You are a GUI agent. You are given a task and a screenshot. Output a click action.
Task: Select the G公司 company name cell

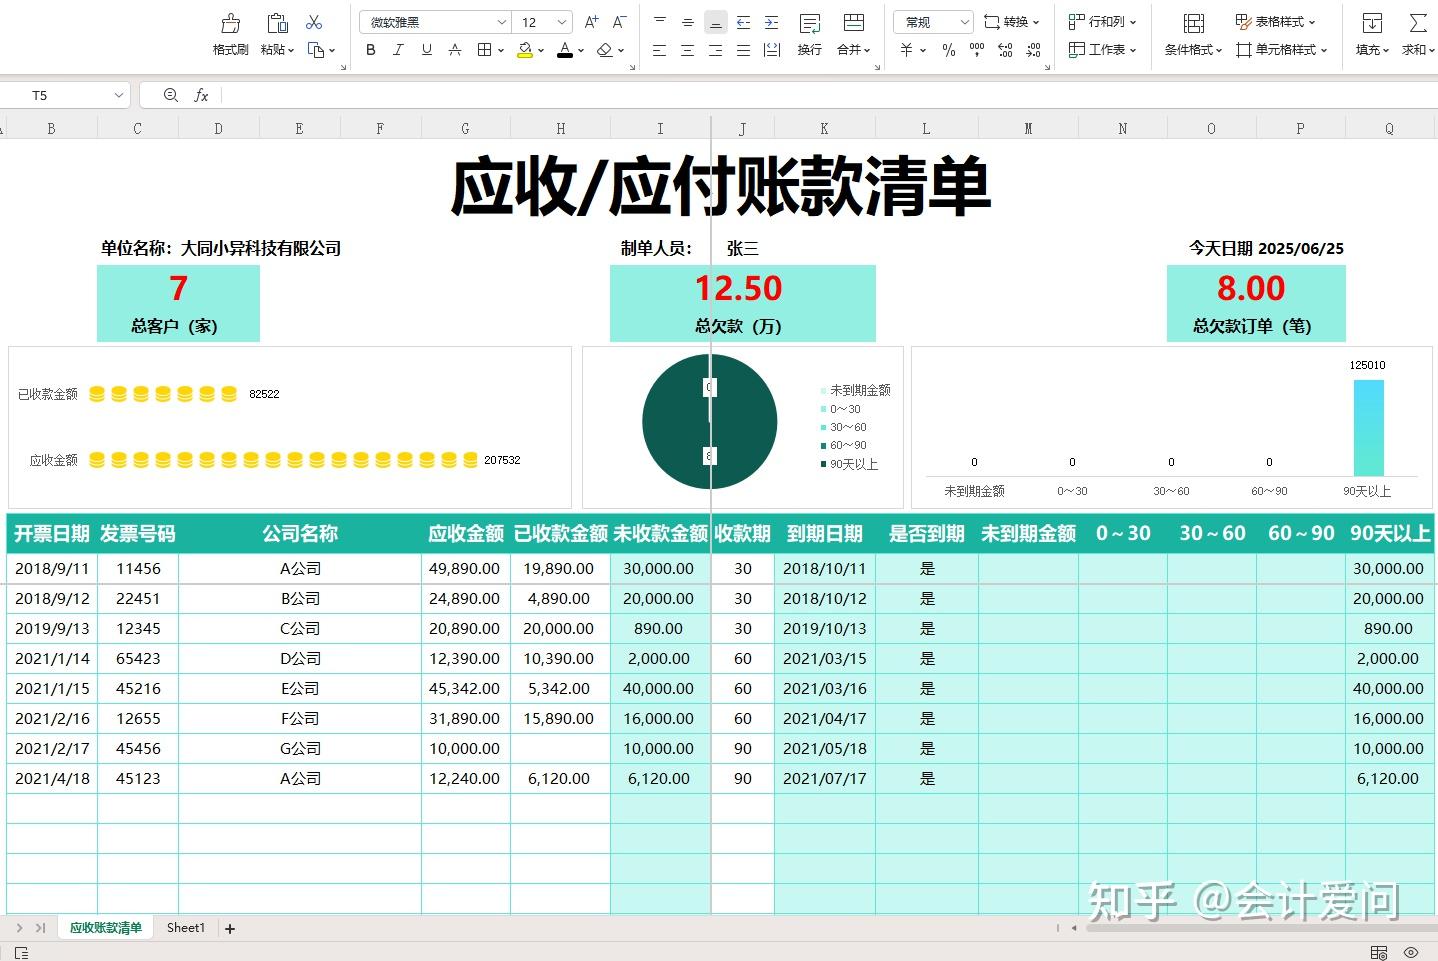click(x=300, y=748)
